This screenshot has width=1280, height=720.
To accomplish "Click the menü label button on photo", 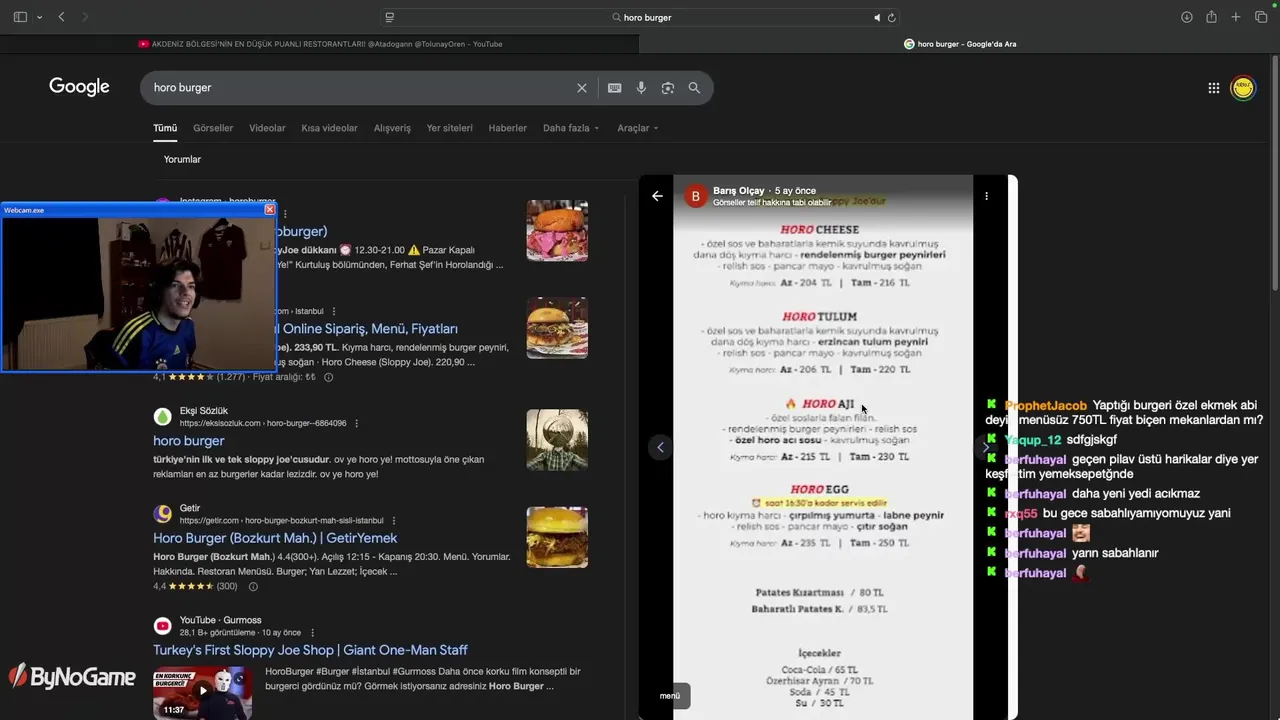I will point(672,696).
